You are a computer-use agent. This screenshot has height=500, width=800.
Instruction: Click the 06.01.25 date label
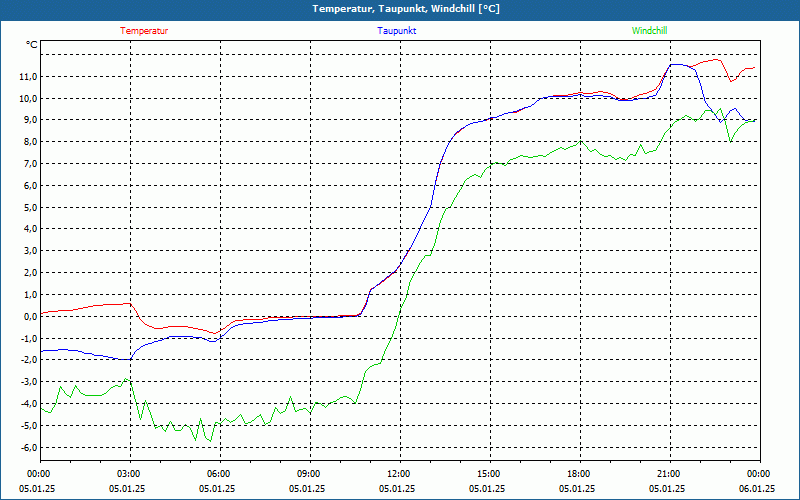pos(757,488)
